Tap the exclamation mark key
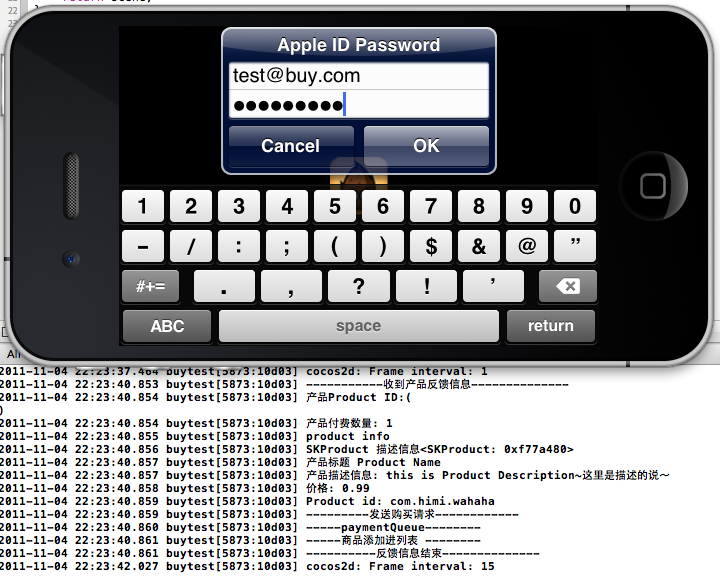Viewport: 720px width, 581px height. click(x=426, y=286)
